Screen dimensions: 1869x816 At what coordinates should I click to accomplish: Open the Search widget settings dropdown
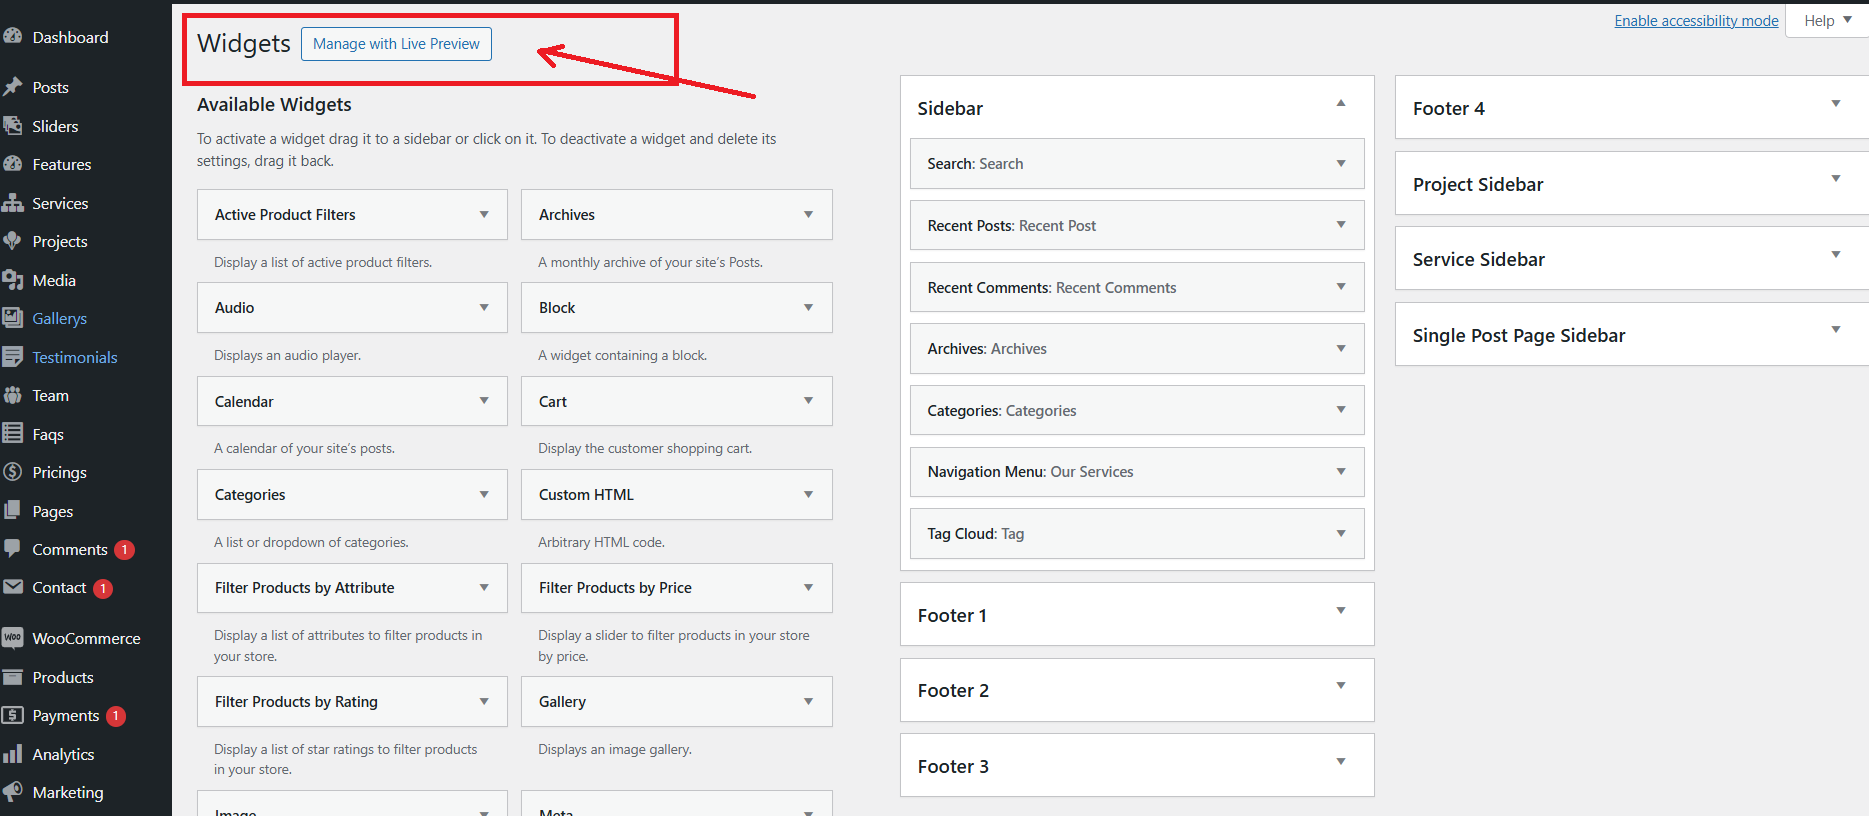point(1340,164)
